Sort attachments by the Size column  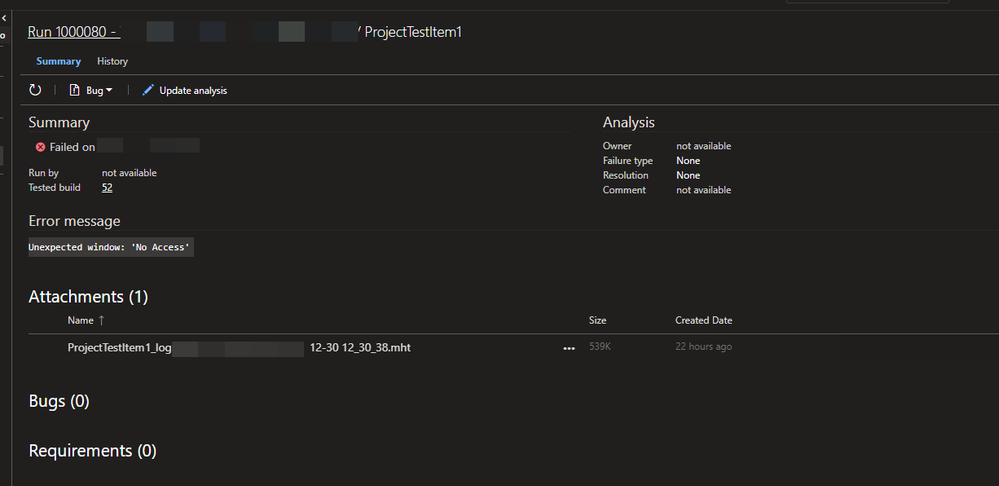597,321
